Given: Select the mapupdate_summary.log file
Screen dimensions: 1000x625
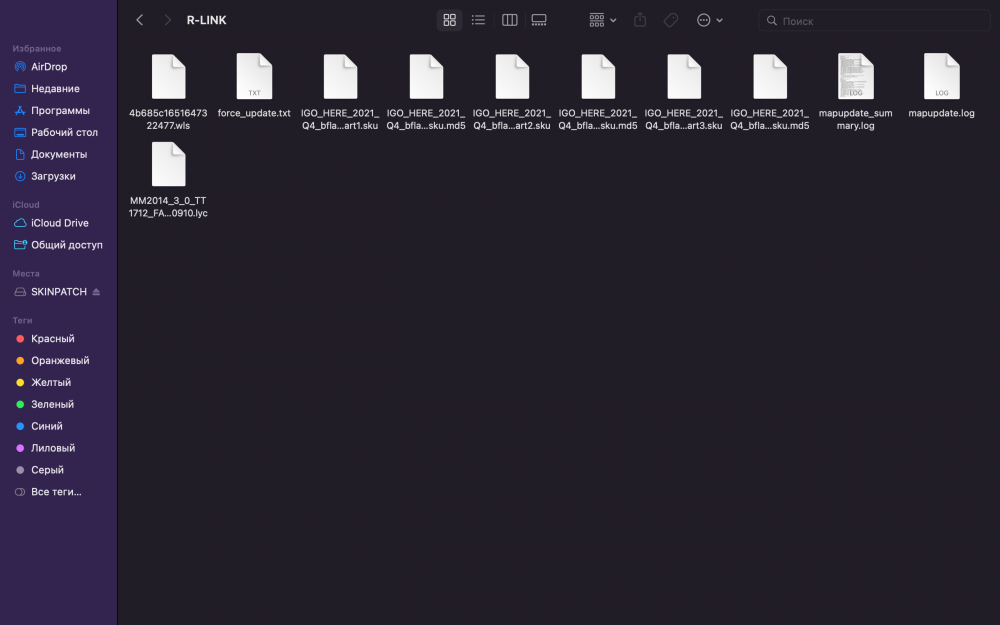Looking at the screenshot, I should (x=855, y=92).
